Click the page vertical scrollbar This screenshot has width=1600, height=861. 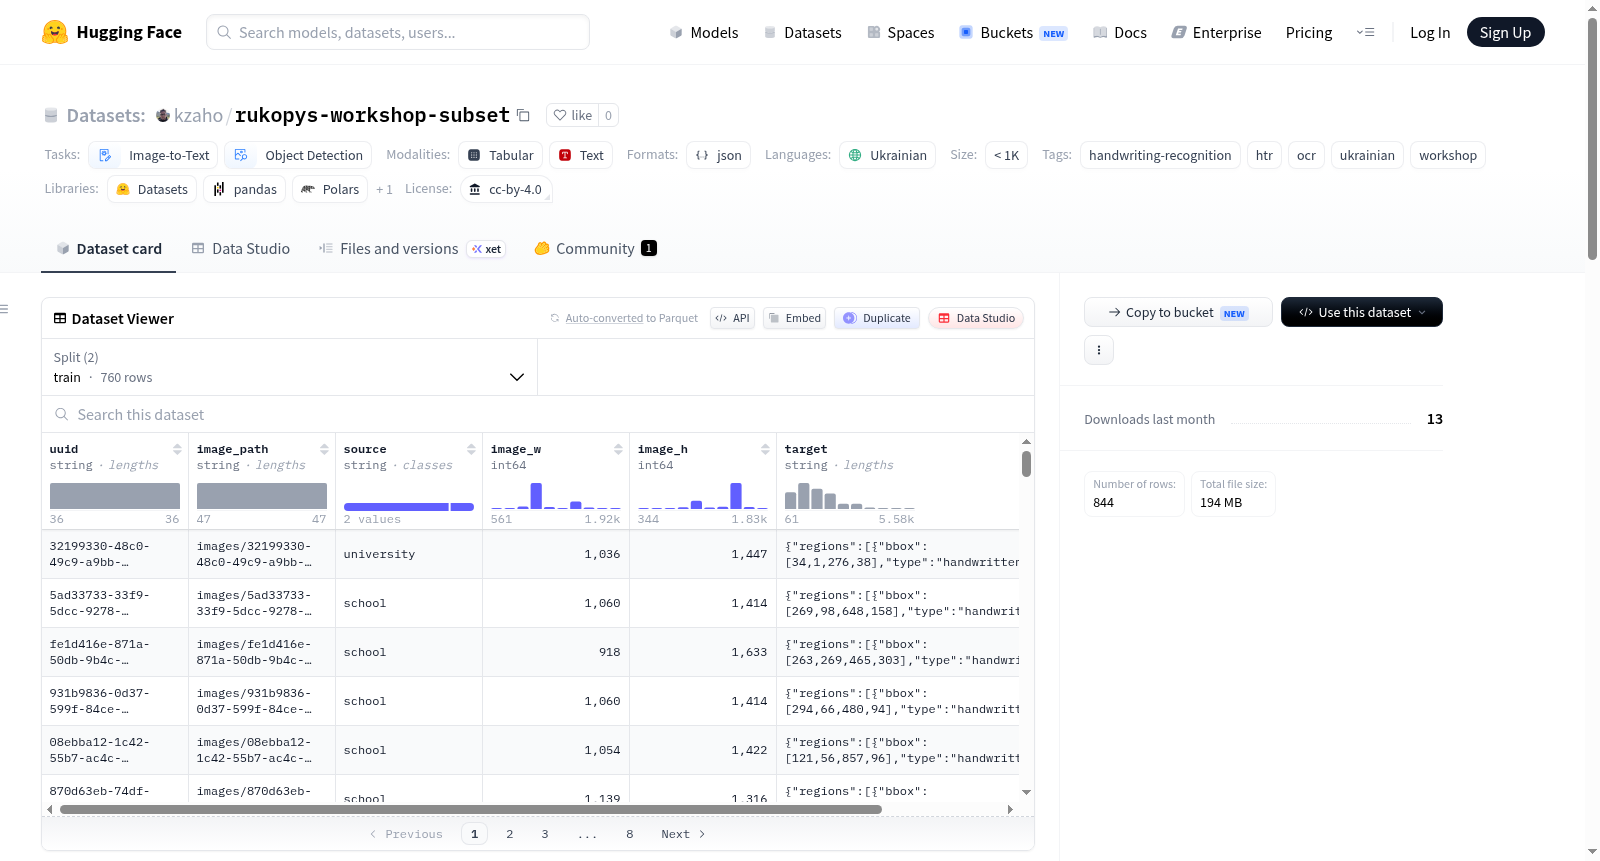click(x=1592, y=140)
